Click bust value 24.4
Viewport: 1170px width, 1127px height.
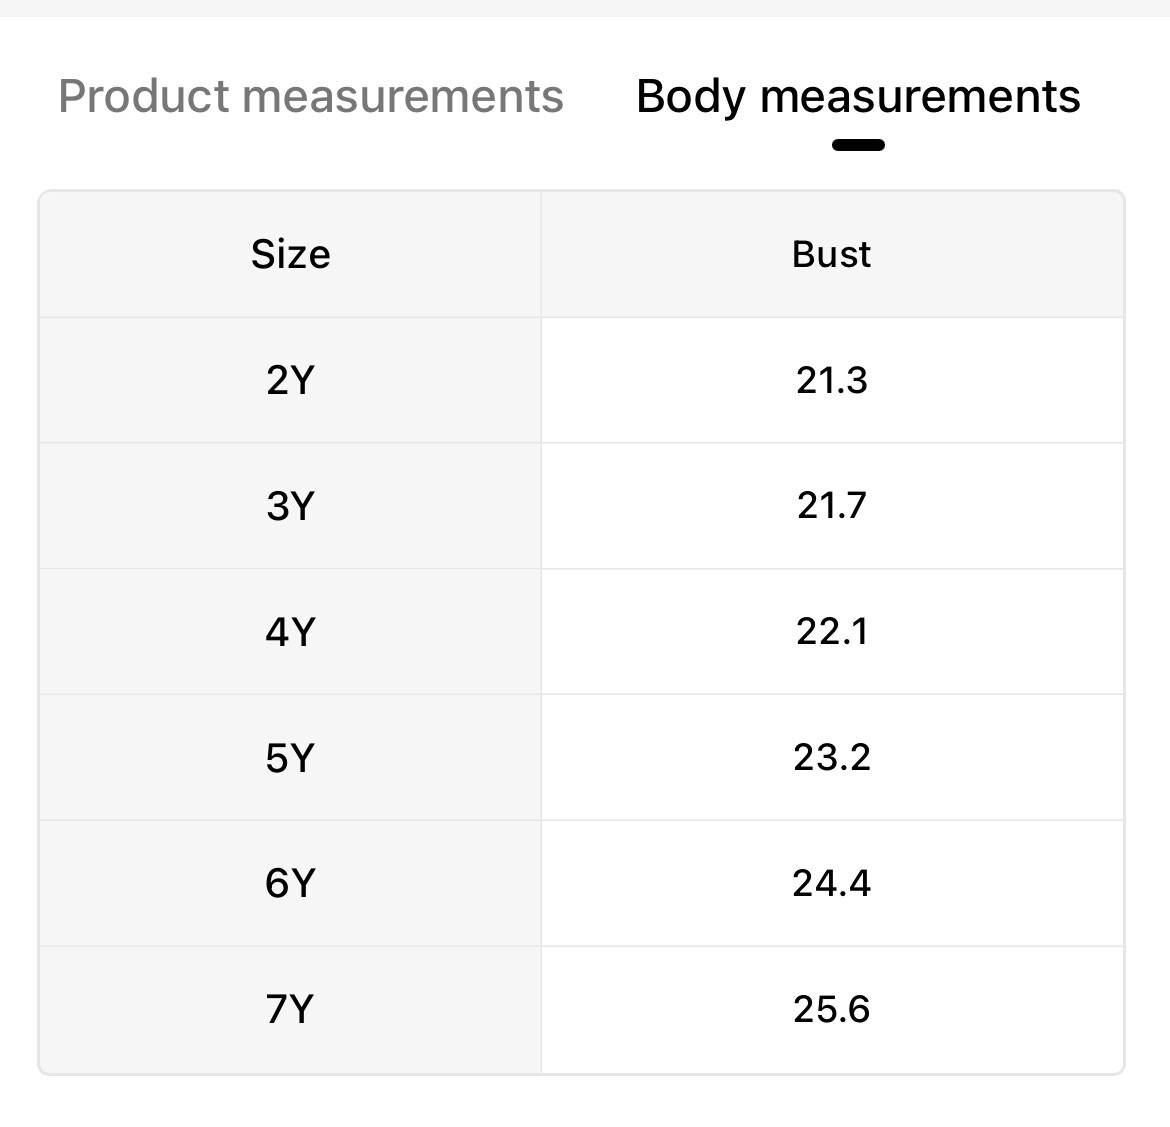pos(832,884)
